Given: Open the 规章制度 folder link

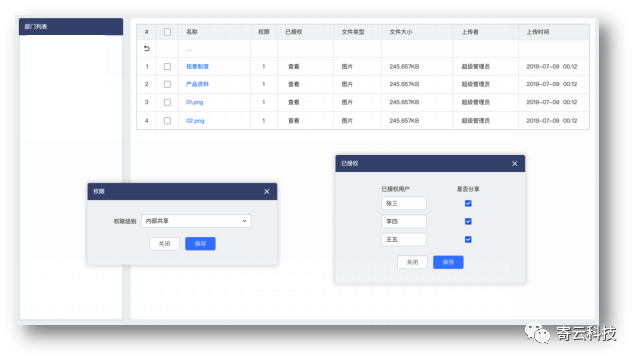Looking at the screenshot, I should click(x=197, y=66).
